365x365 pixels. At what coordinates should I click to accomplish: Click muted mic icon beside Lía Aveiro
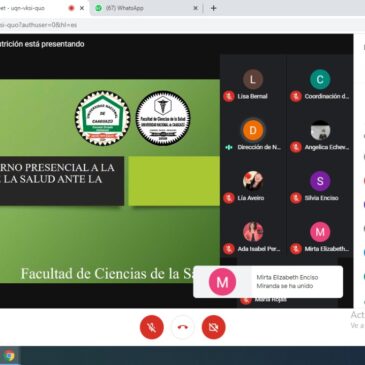[229, 198]
